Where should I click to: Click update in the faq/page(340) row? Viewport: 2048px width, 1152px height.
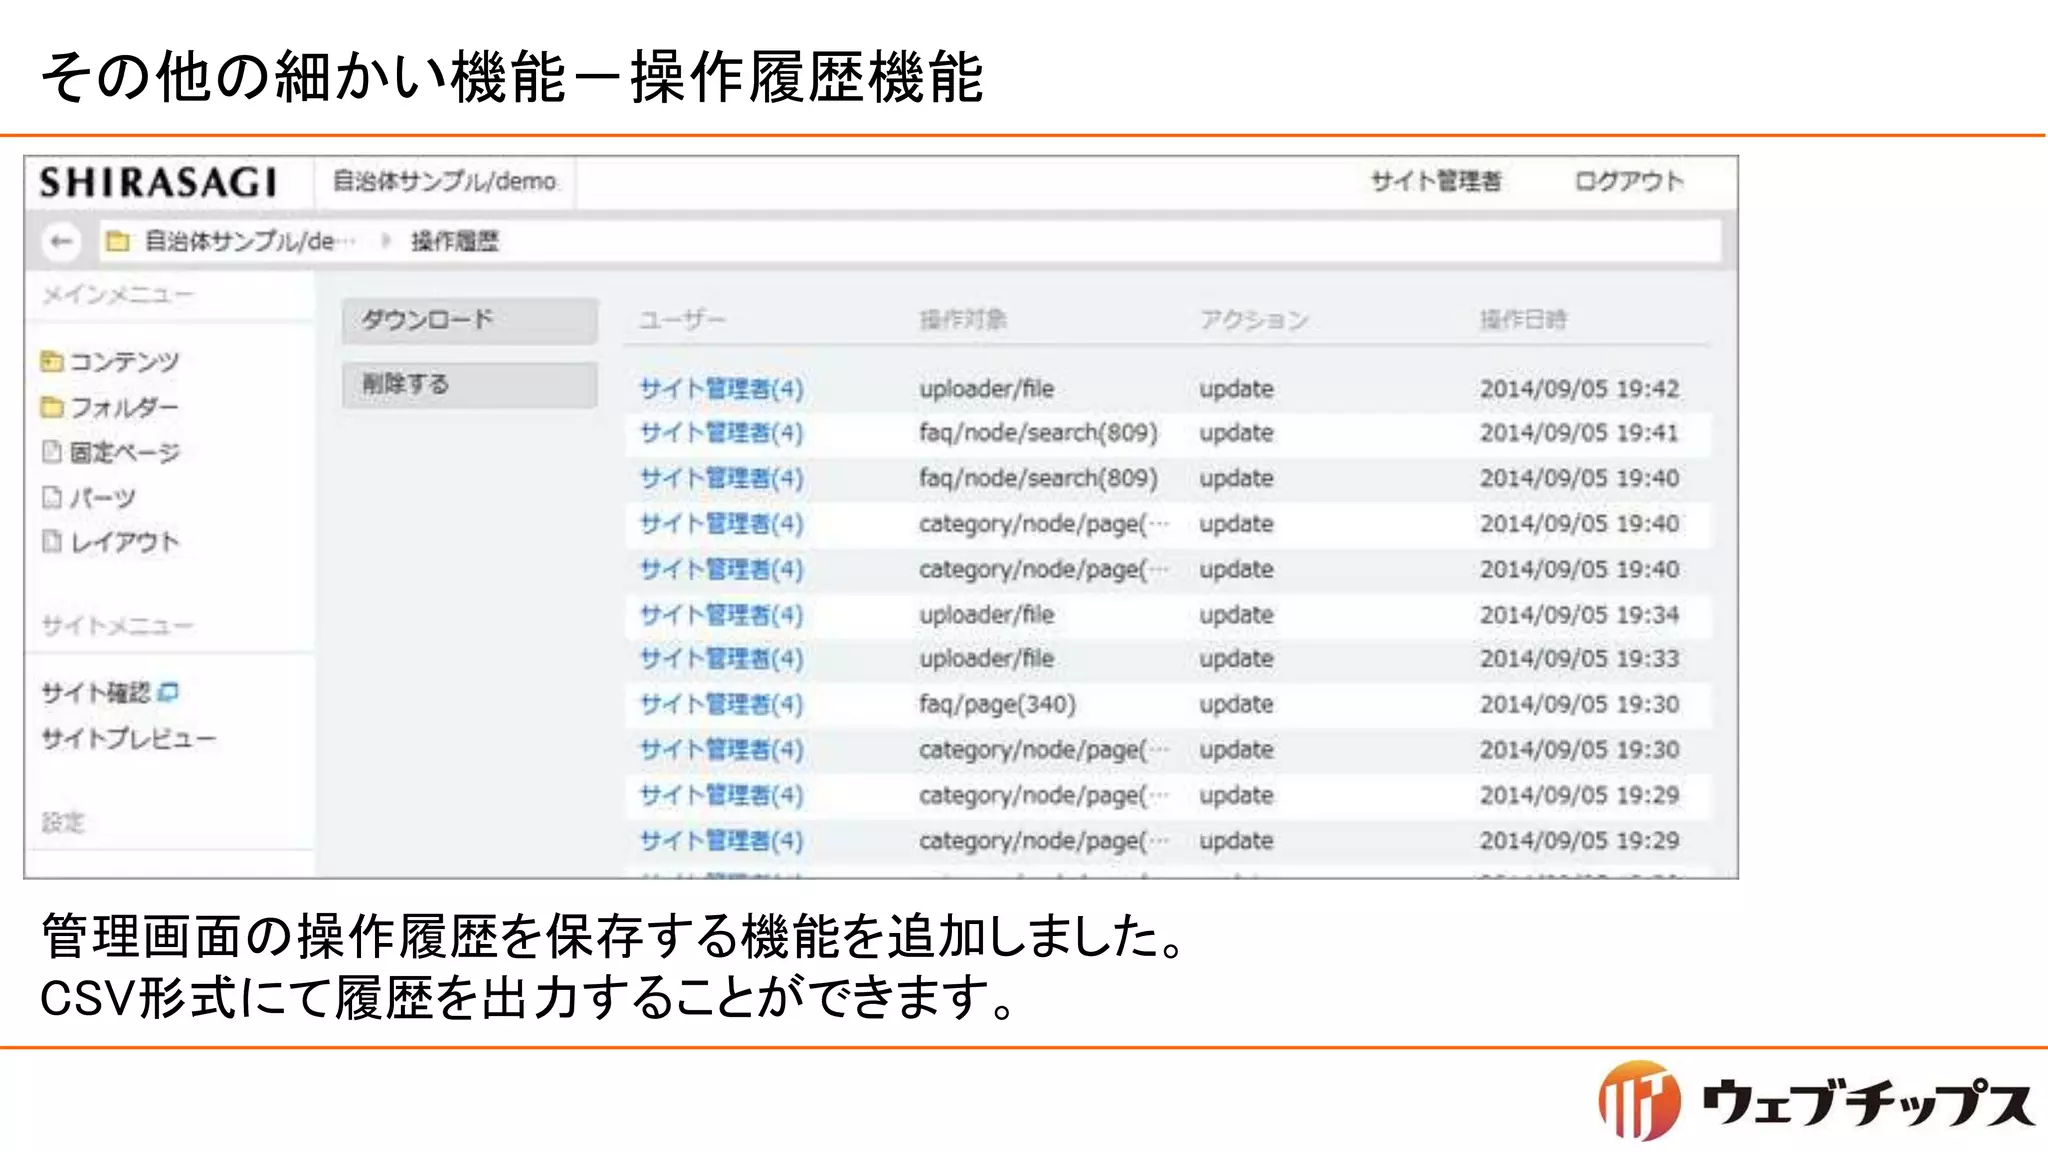coord(1237,704)
